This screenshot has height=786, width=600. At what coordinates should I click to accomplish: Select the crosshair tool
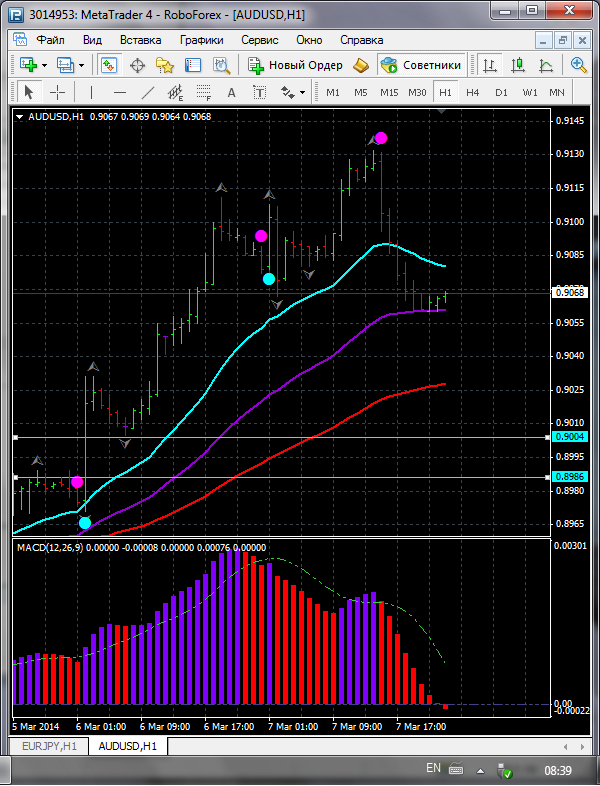click(x=58, y=92)
